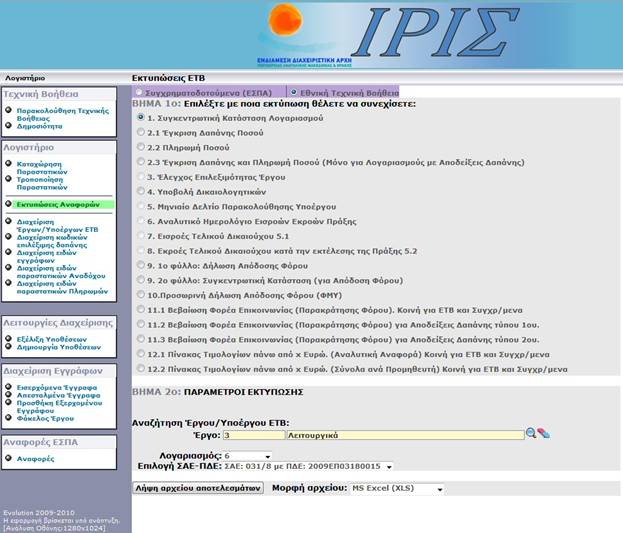The image size is (623, 533).
Task: Click the bullet icon beside Αναφορές
Action: pyautogui.click(x=9, y=459)
